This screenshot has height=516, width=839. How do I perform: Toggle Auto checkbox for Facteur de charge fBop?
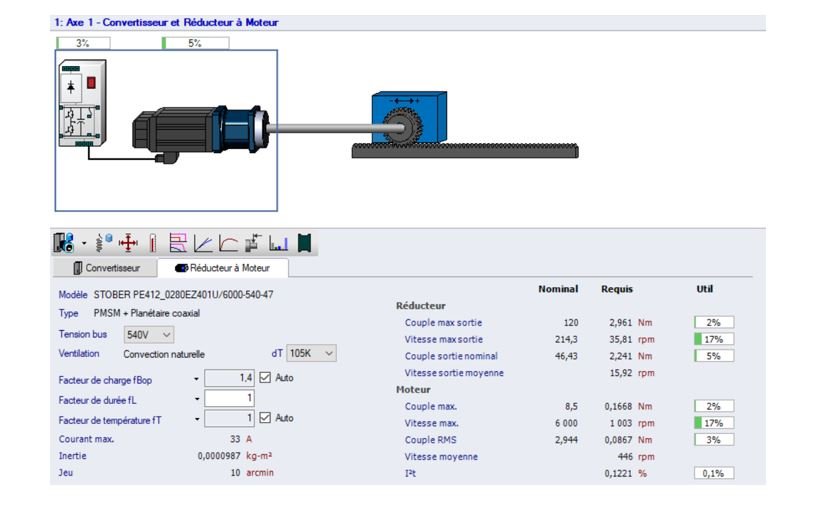[x=265, y=377]
